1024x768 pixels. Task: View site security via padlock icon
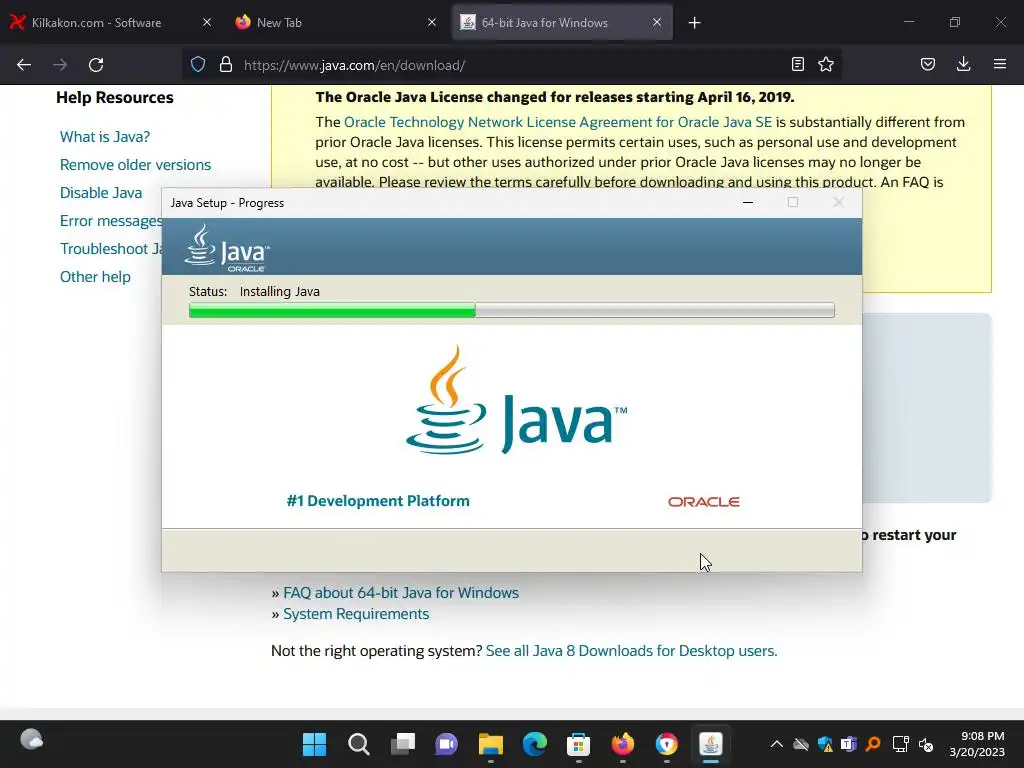tap(226, 64)
